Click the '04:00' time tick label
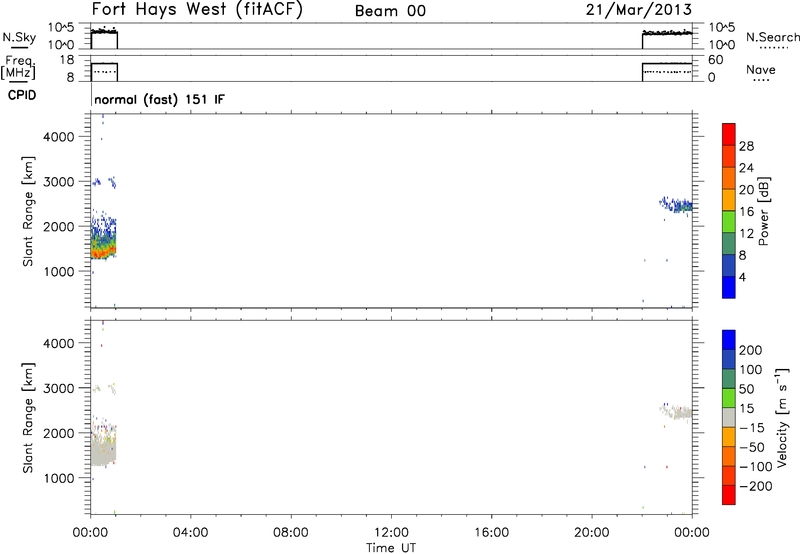Image resolution: width=800 pixels, height=554 pixels. click(x=190, y=532)
